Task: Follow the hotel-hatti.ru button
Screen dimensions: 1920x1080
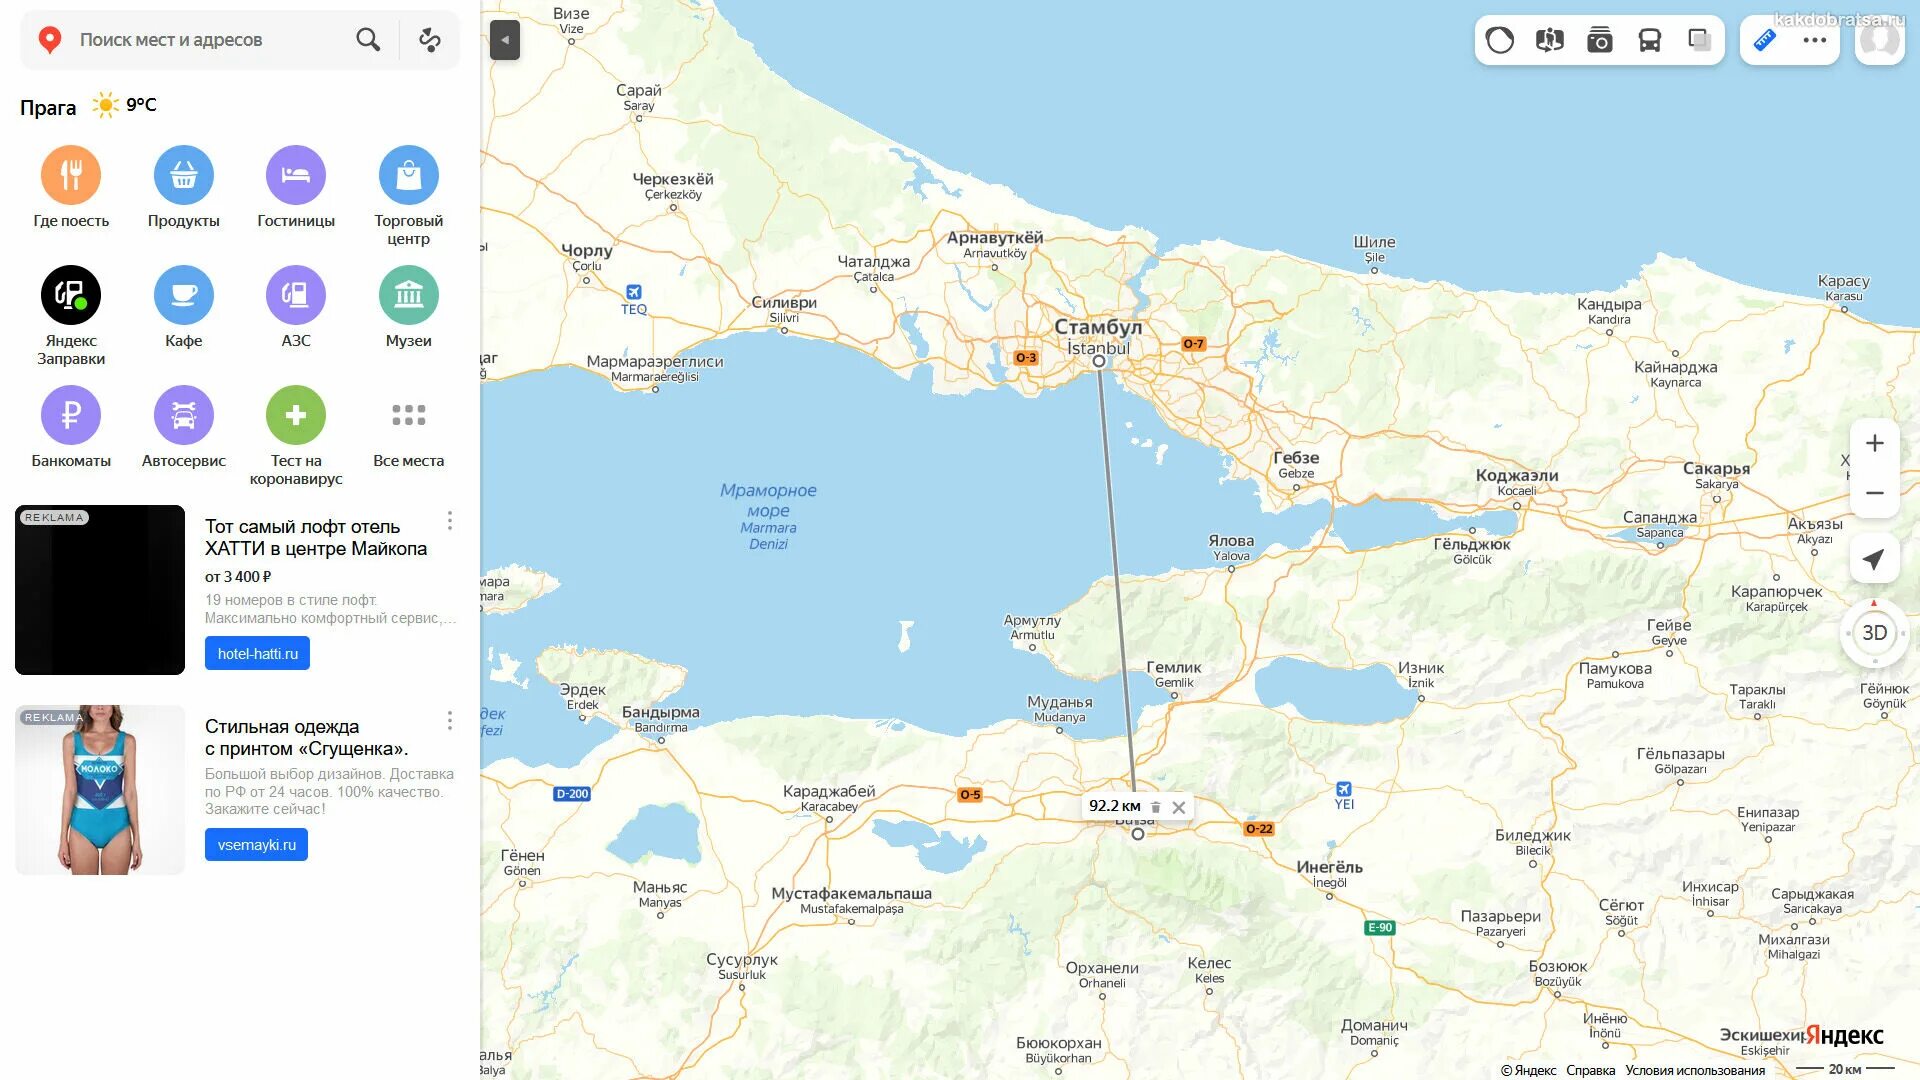Action: pos(257,654)
